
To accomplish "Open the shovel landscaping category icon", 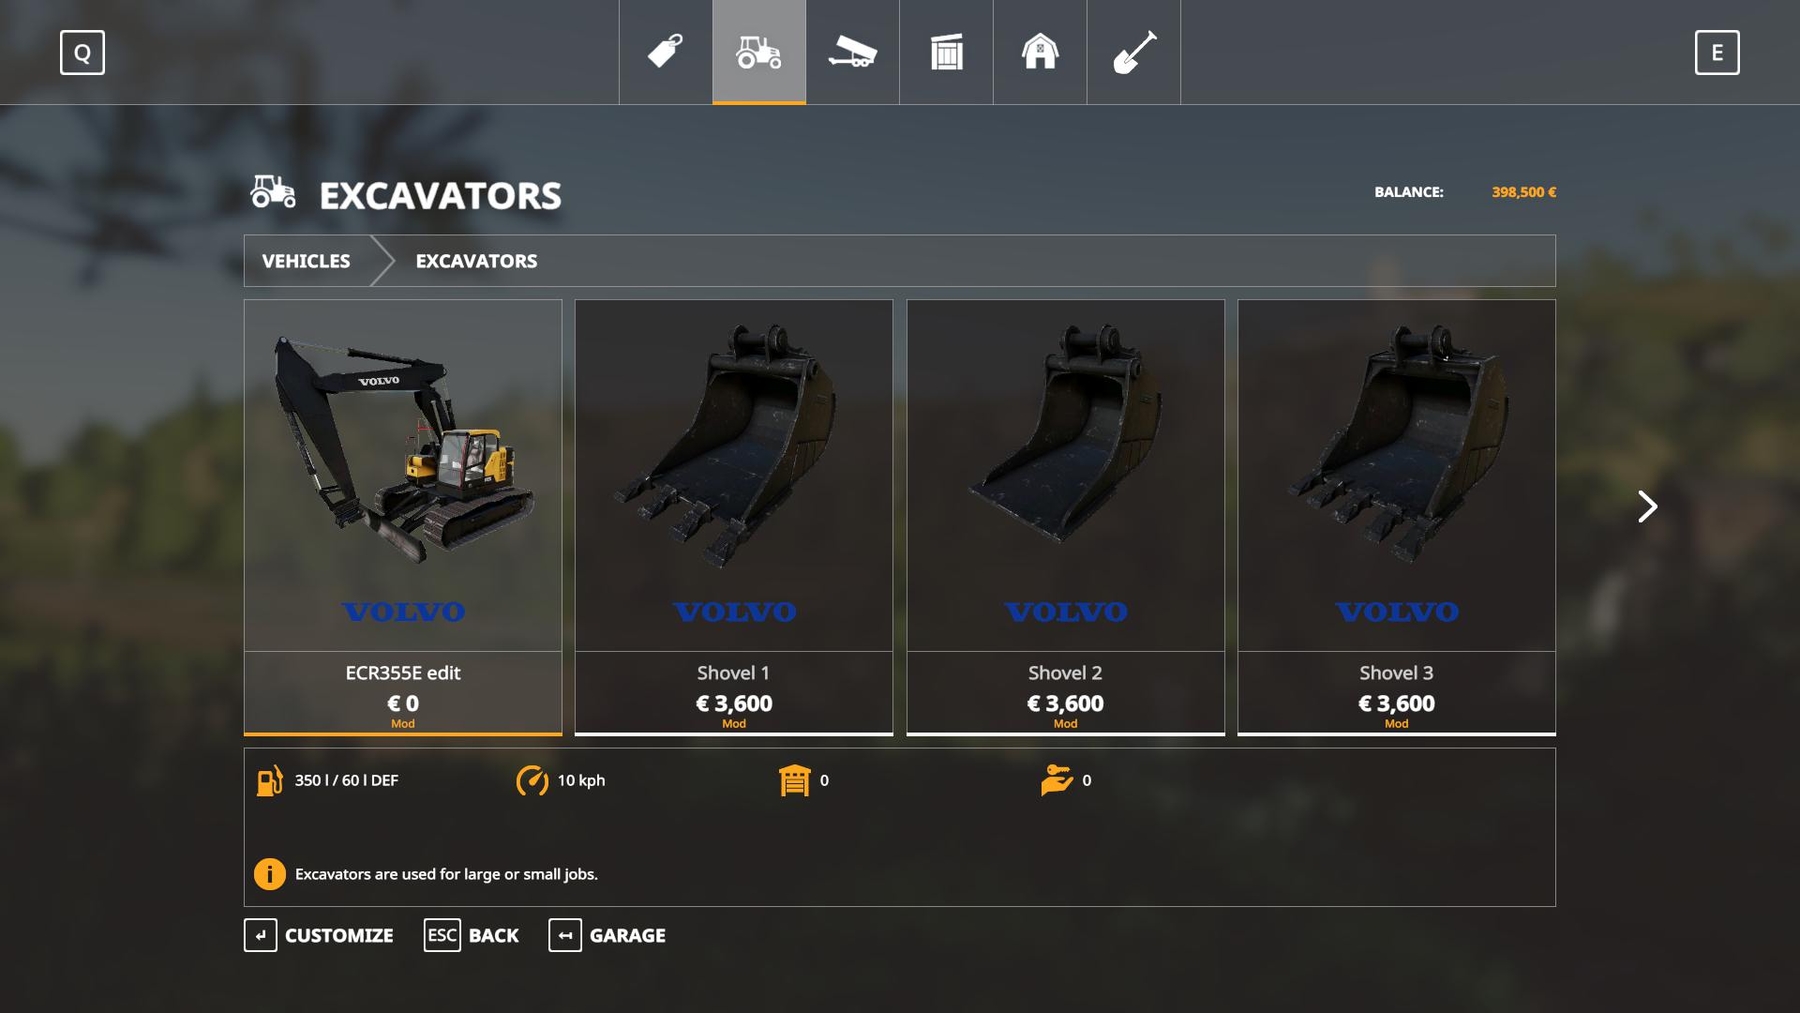I will [1134, 52].
